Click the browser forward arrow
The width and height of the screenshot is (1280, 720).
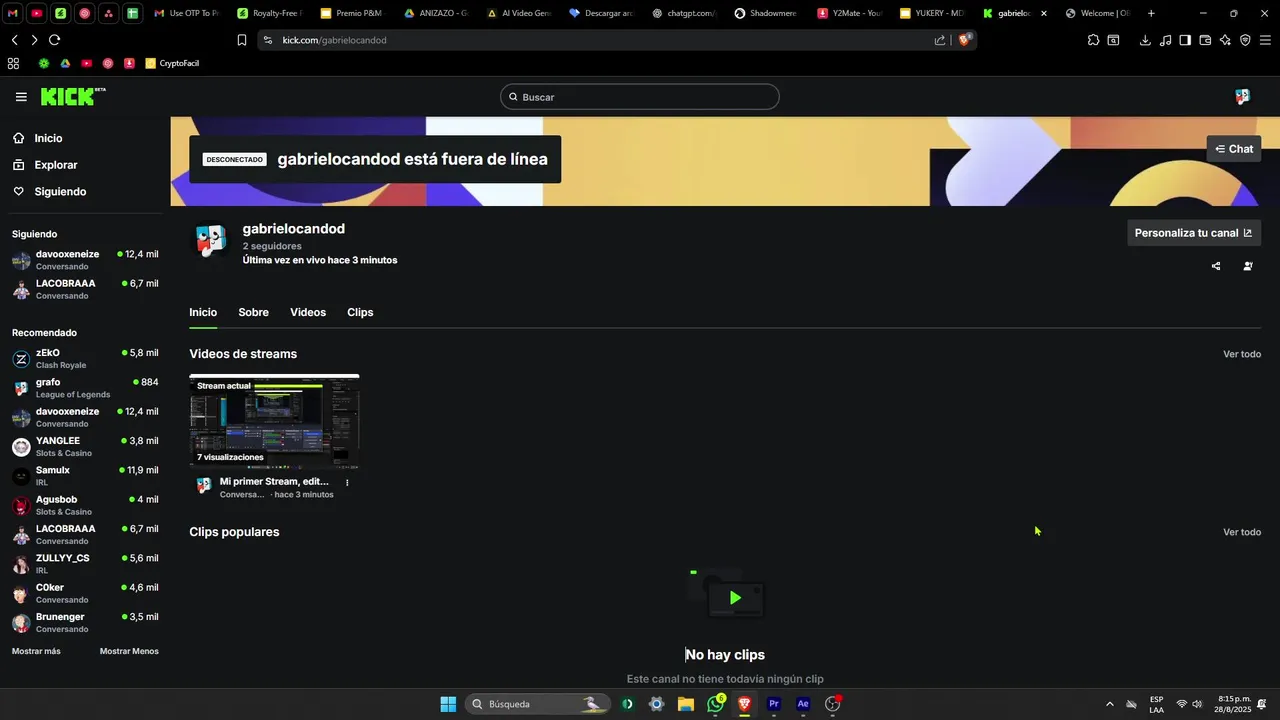(x=34, y=40)
